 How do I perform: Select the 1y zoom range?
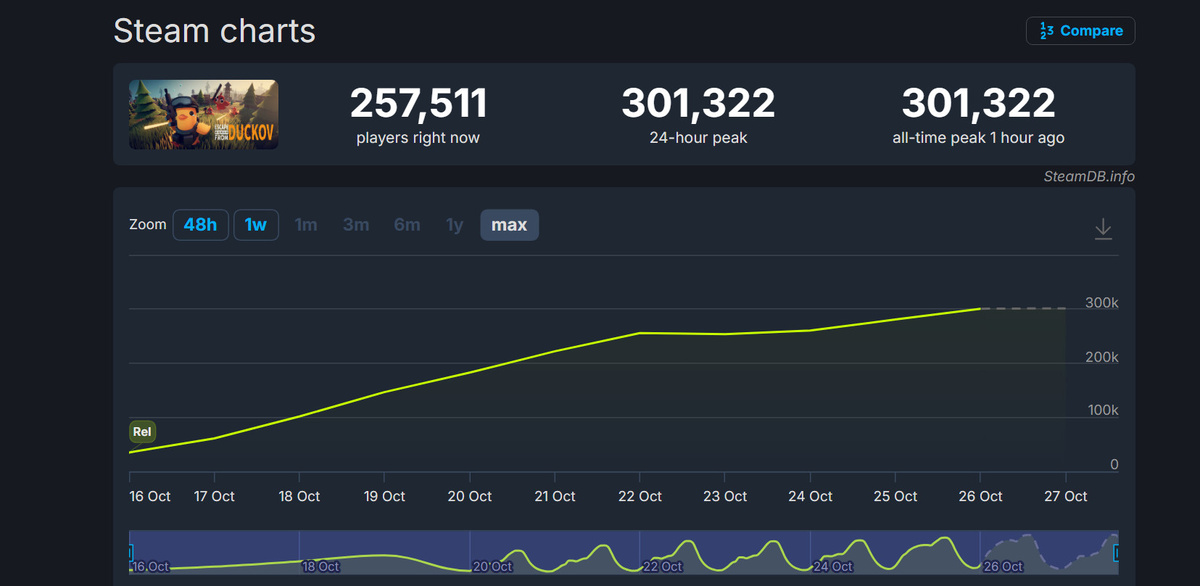455,225
